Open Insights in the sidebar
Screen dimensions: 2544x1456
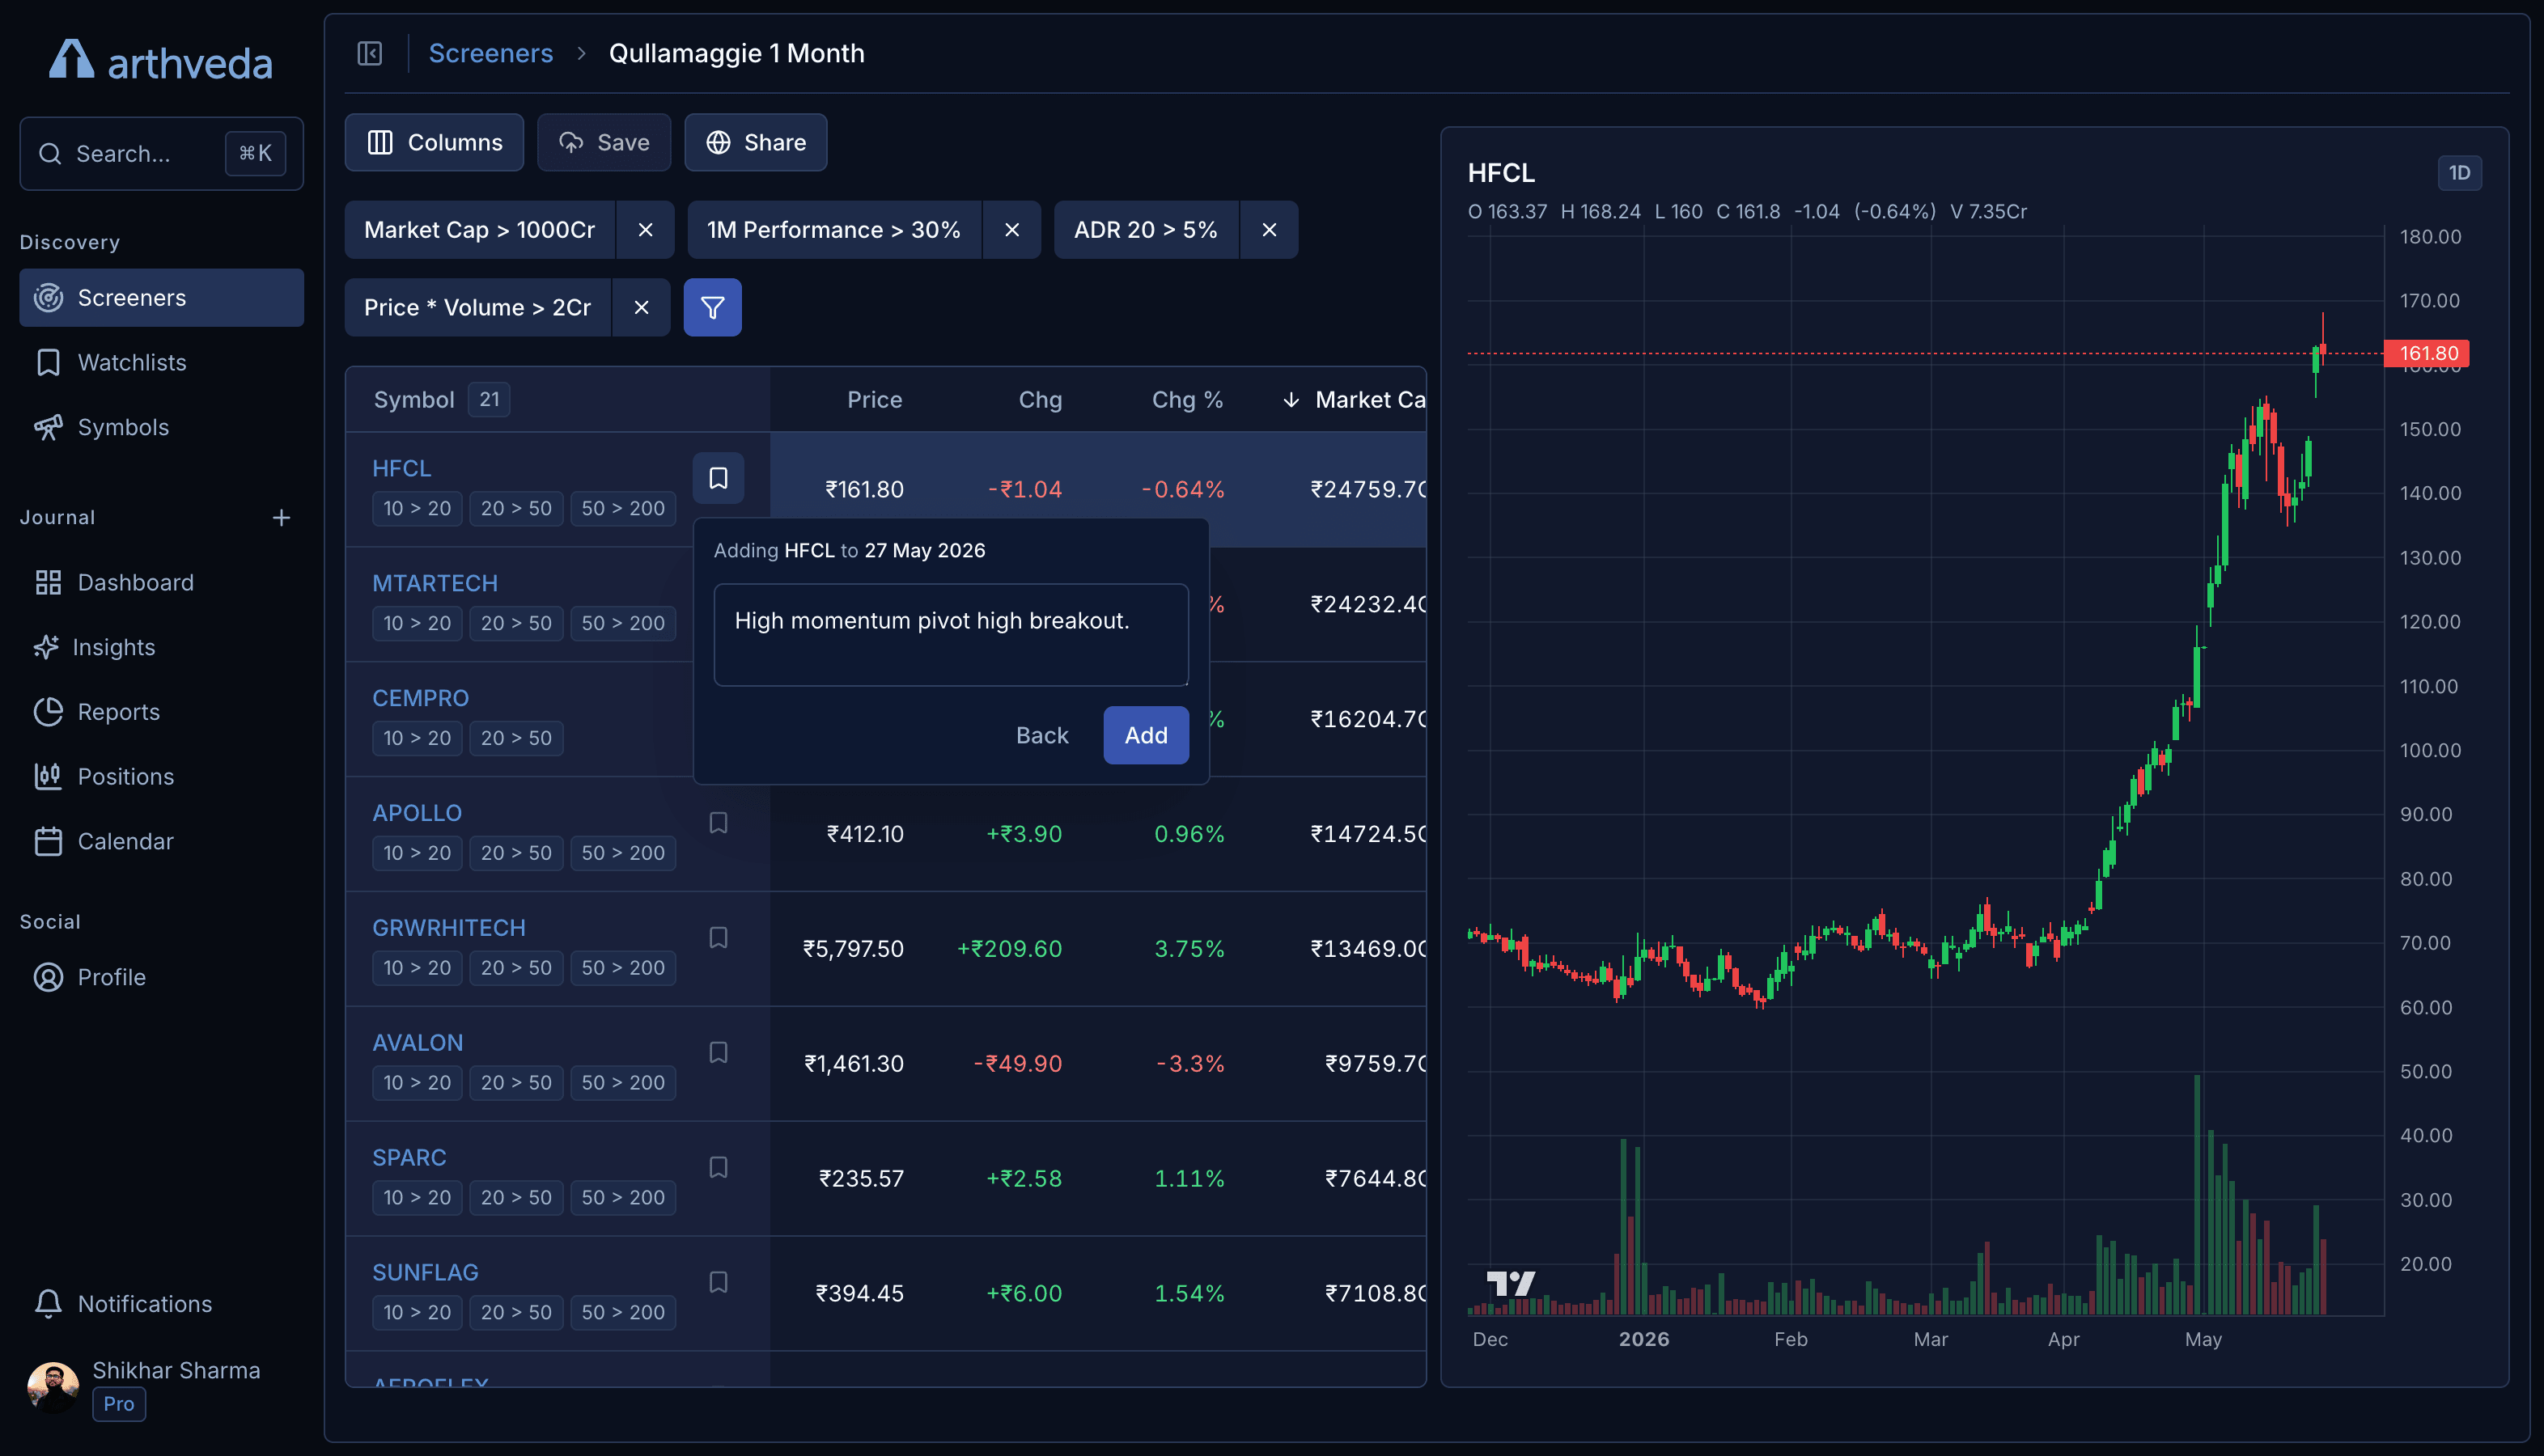click(x=161, y=647)
